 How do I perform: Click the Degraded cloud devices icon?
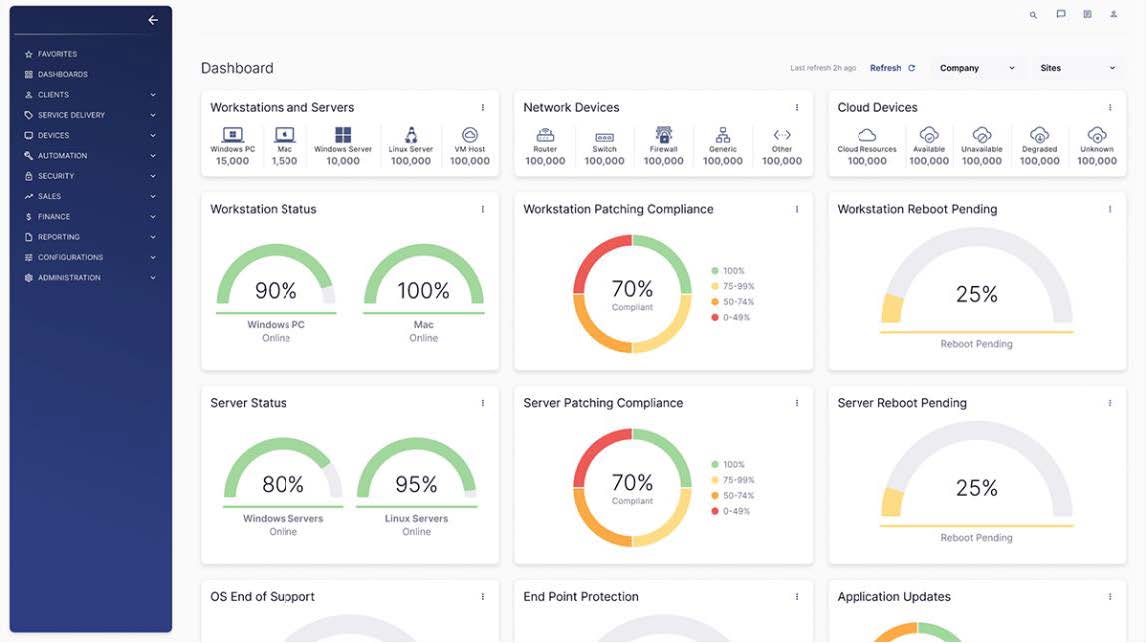coord(1039,134)
